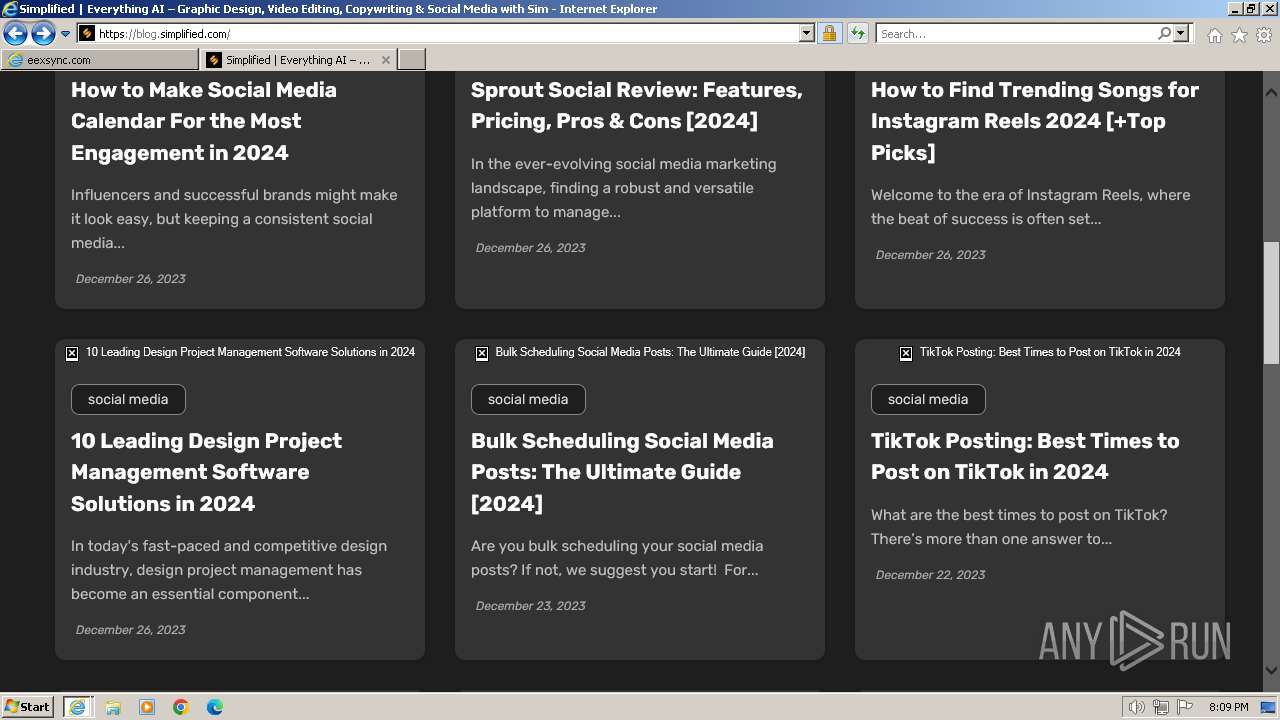Click the volume speaker tray icon
The image size is (1280, 720).
pyautogui.click(x=1137, y=707)
